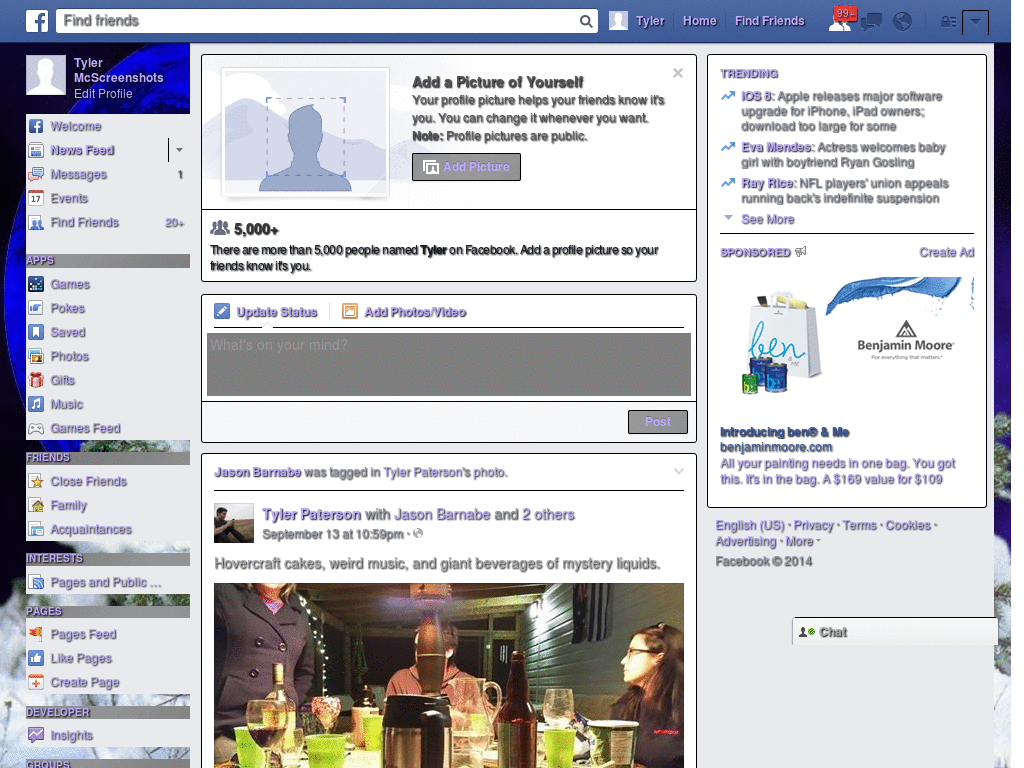Click the Find friends search field

[300, 20]
